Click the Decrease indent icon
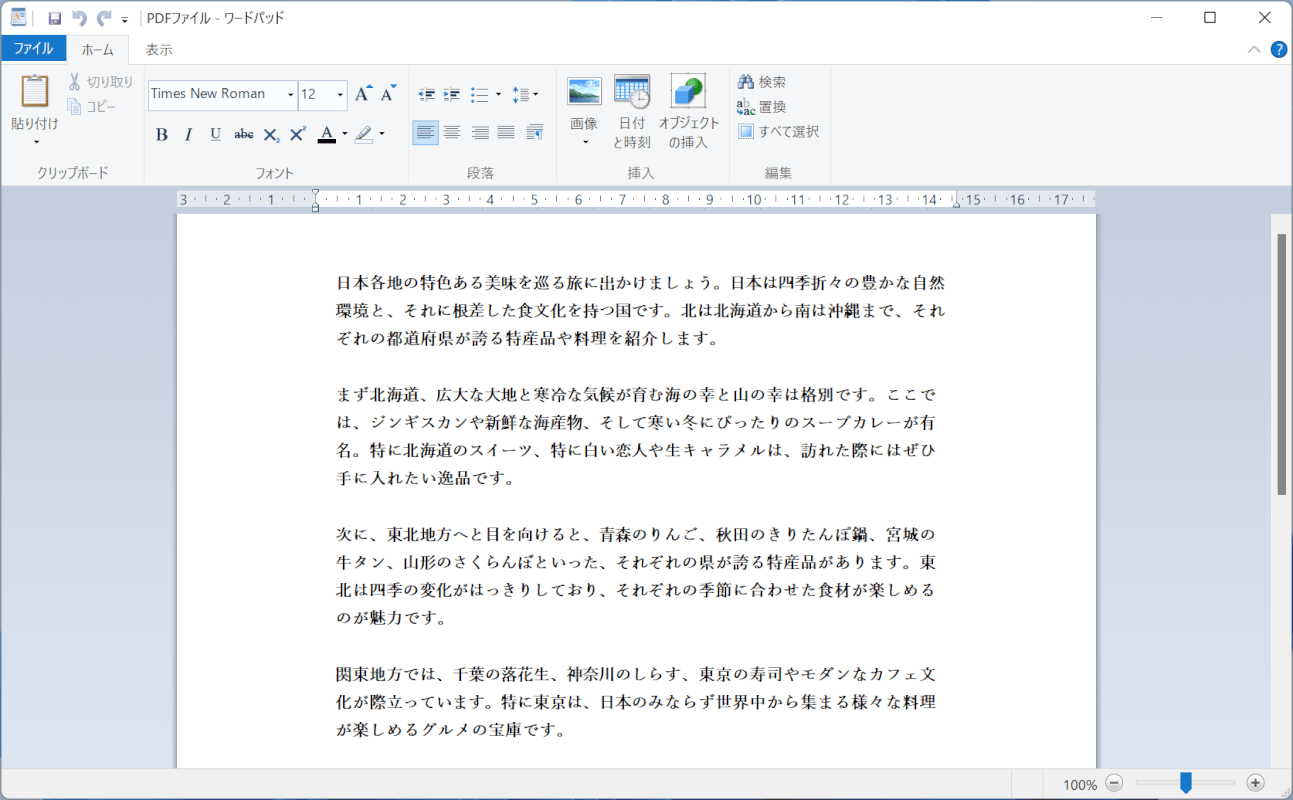 click(x=427, y=94)
